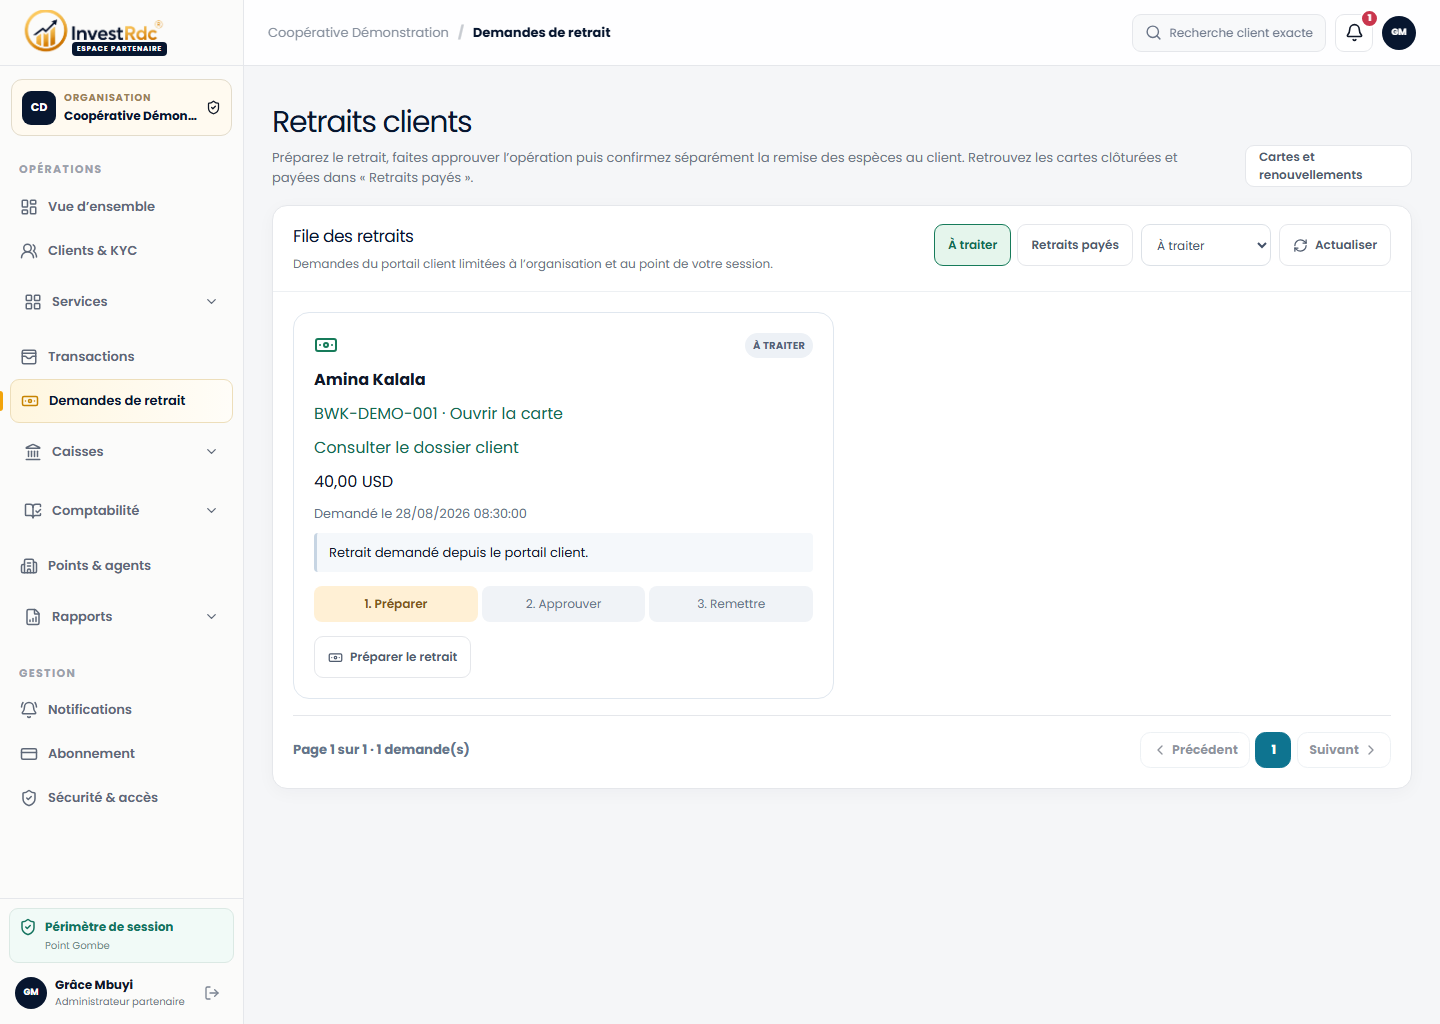Click the Demandé le 28/08/2026 08:30:00 text
1440x1024 pixels.
coord(420,514)
